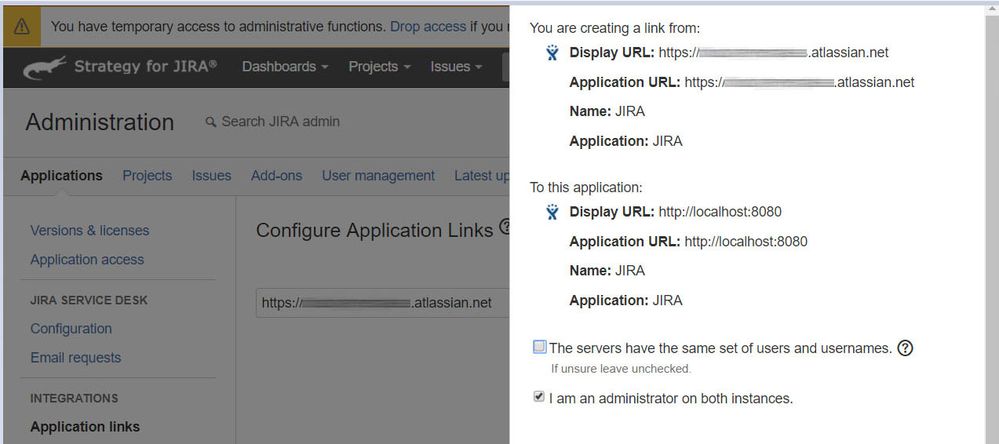Click the Search JIRA admin field
The width and height of the screenshot is (999, 444).
click(280, 122)
